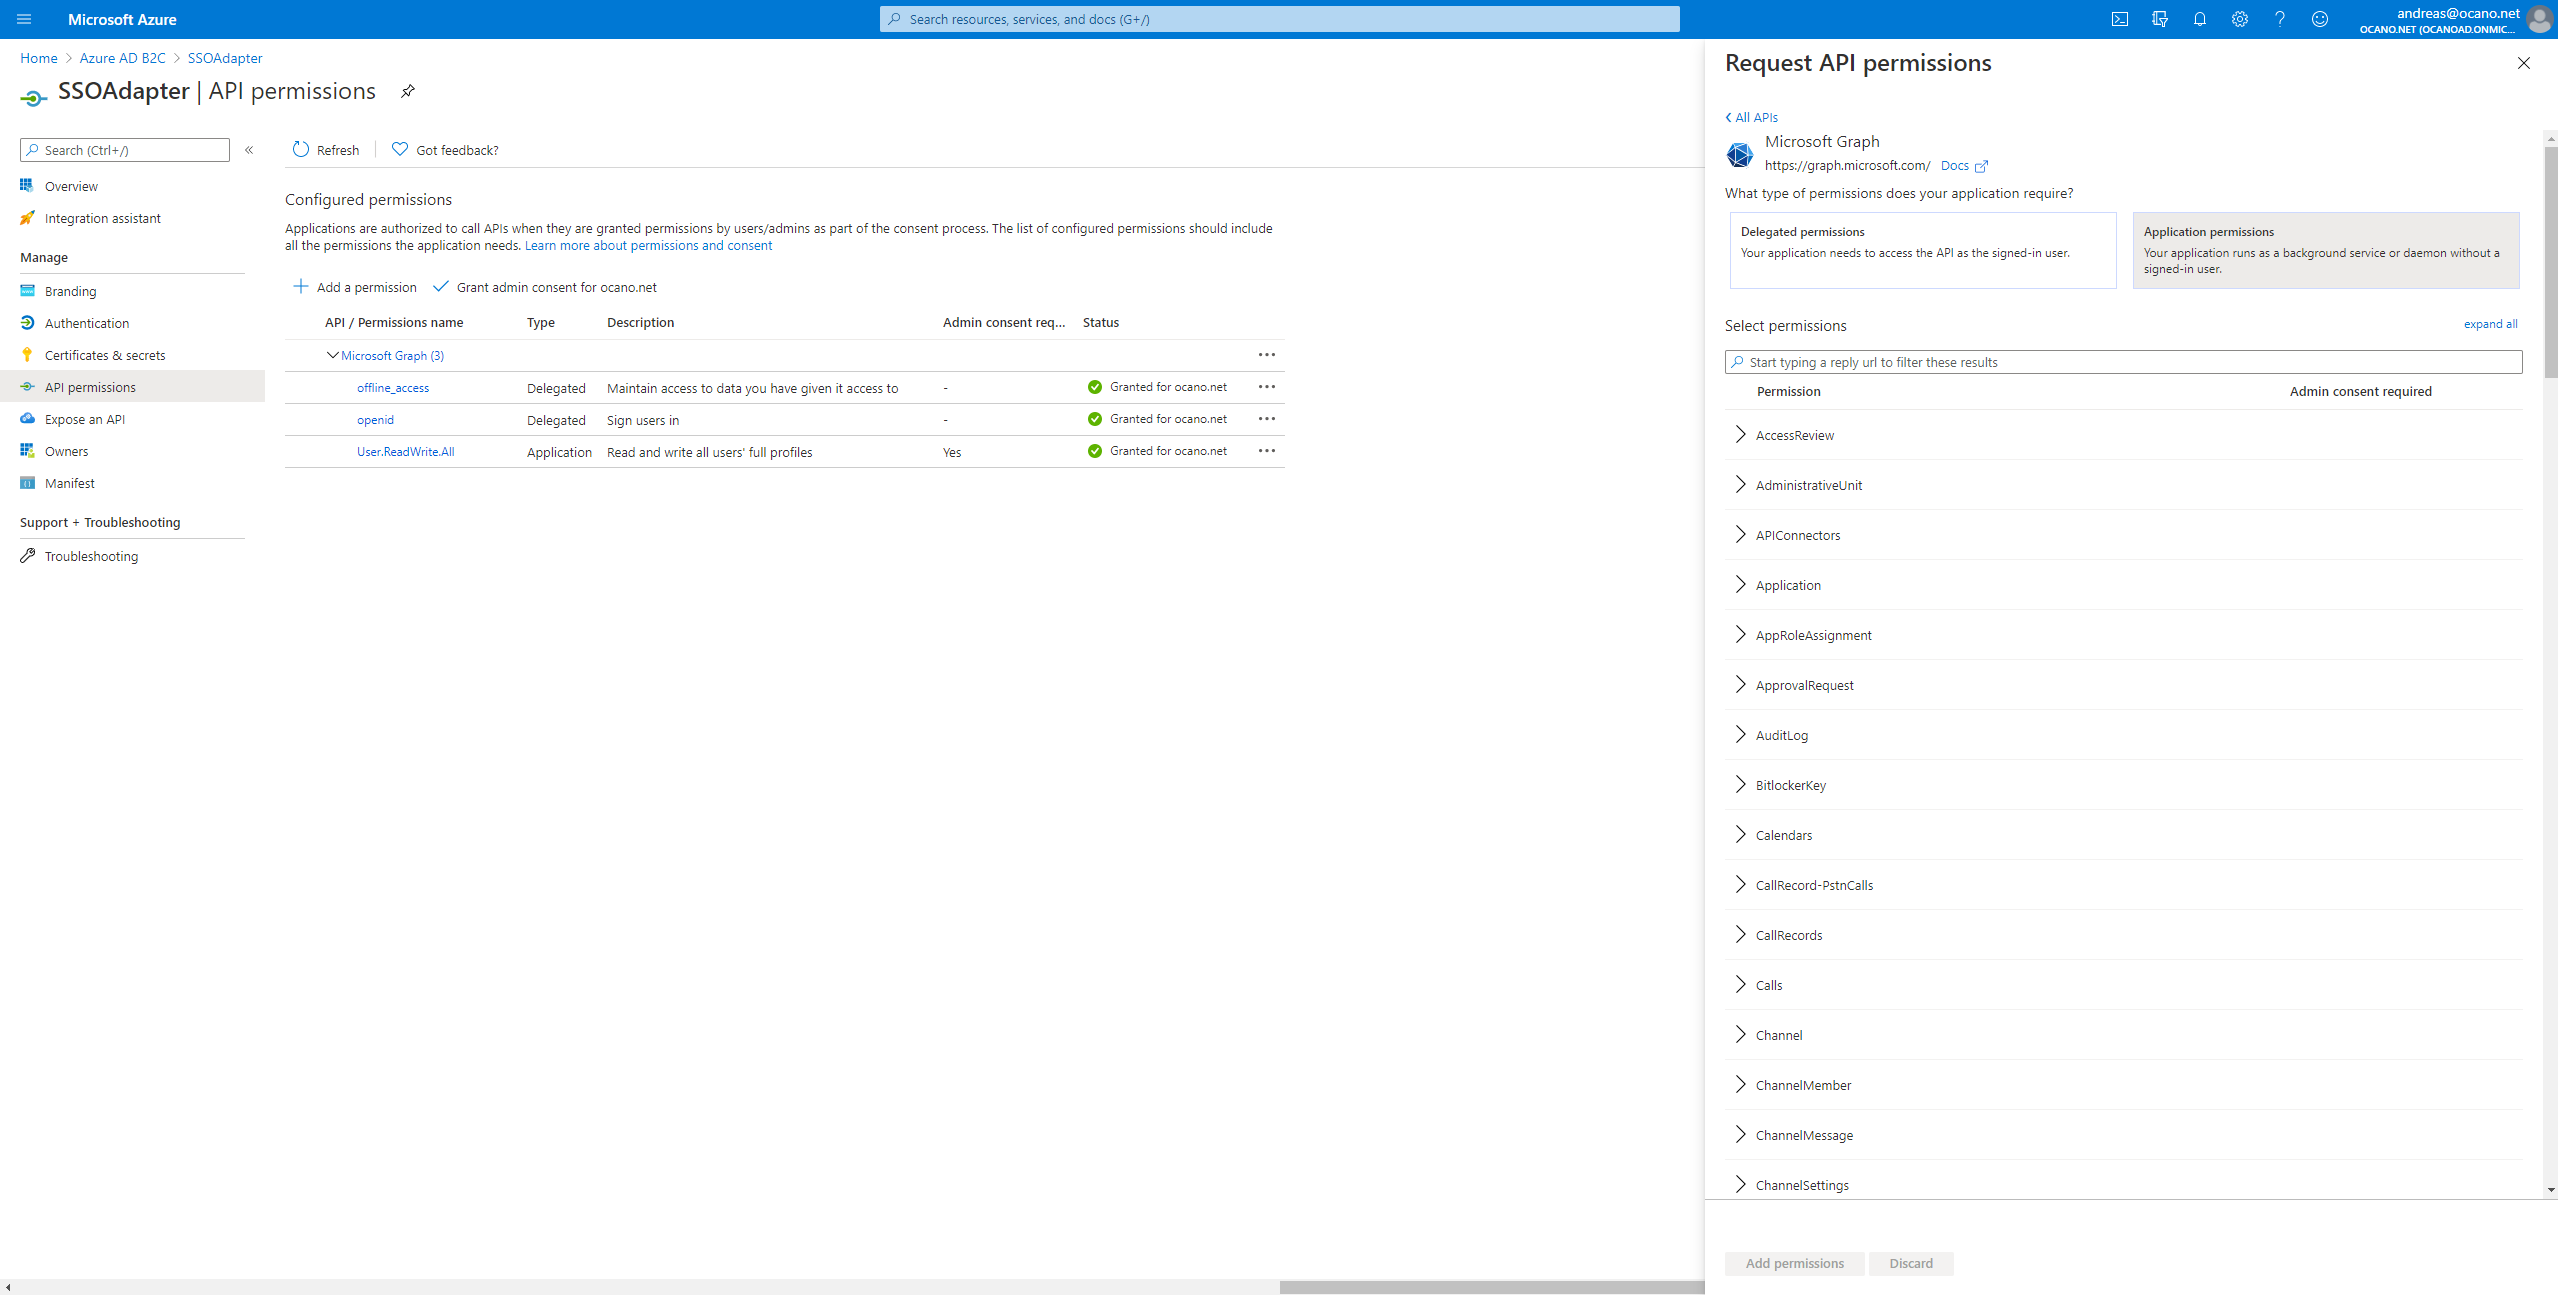Open Learn more about permissions and consent

(647, 245)
